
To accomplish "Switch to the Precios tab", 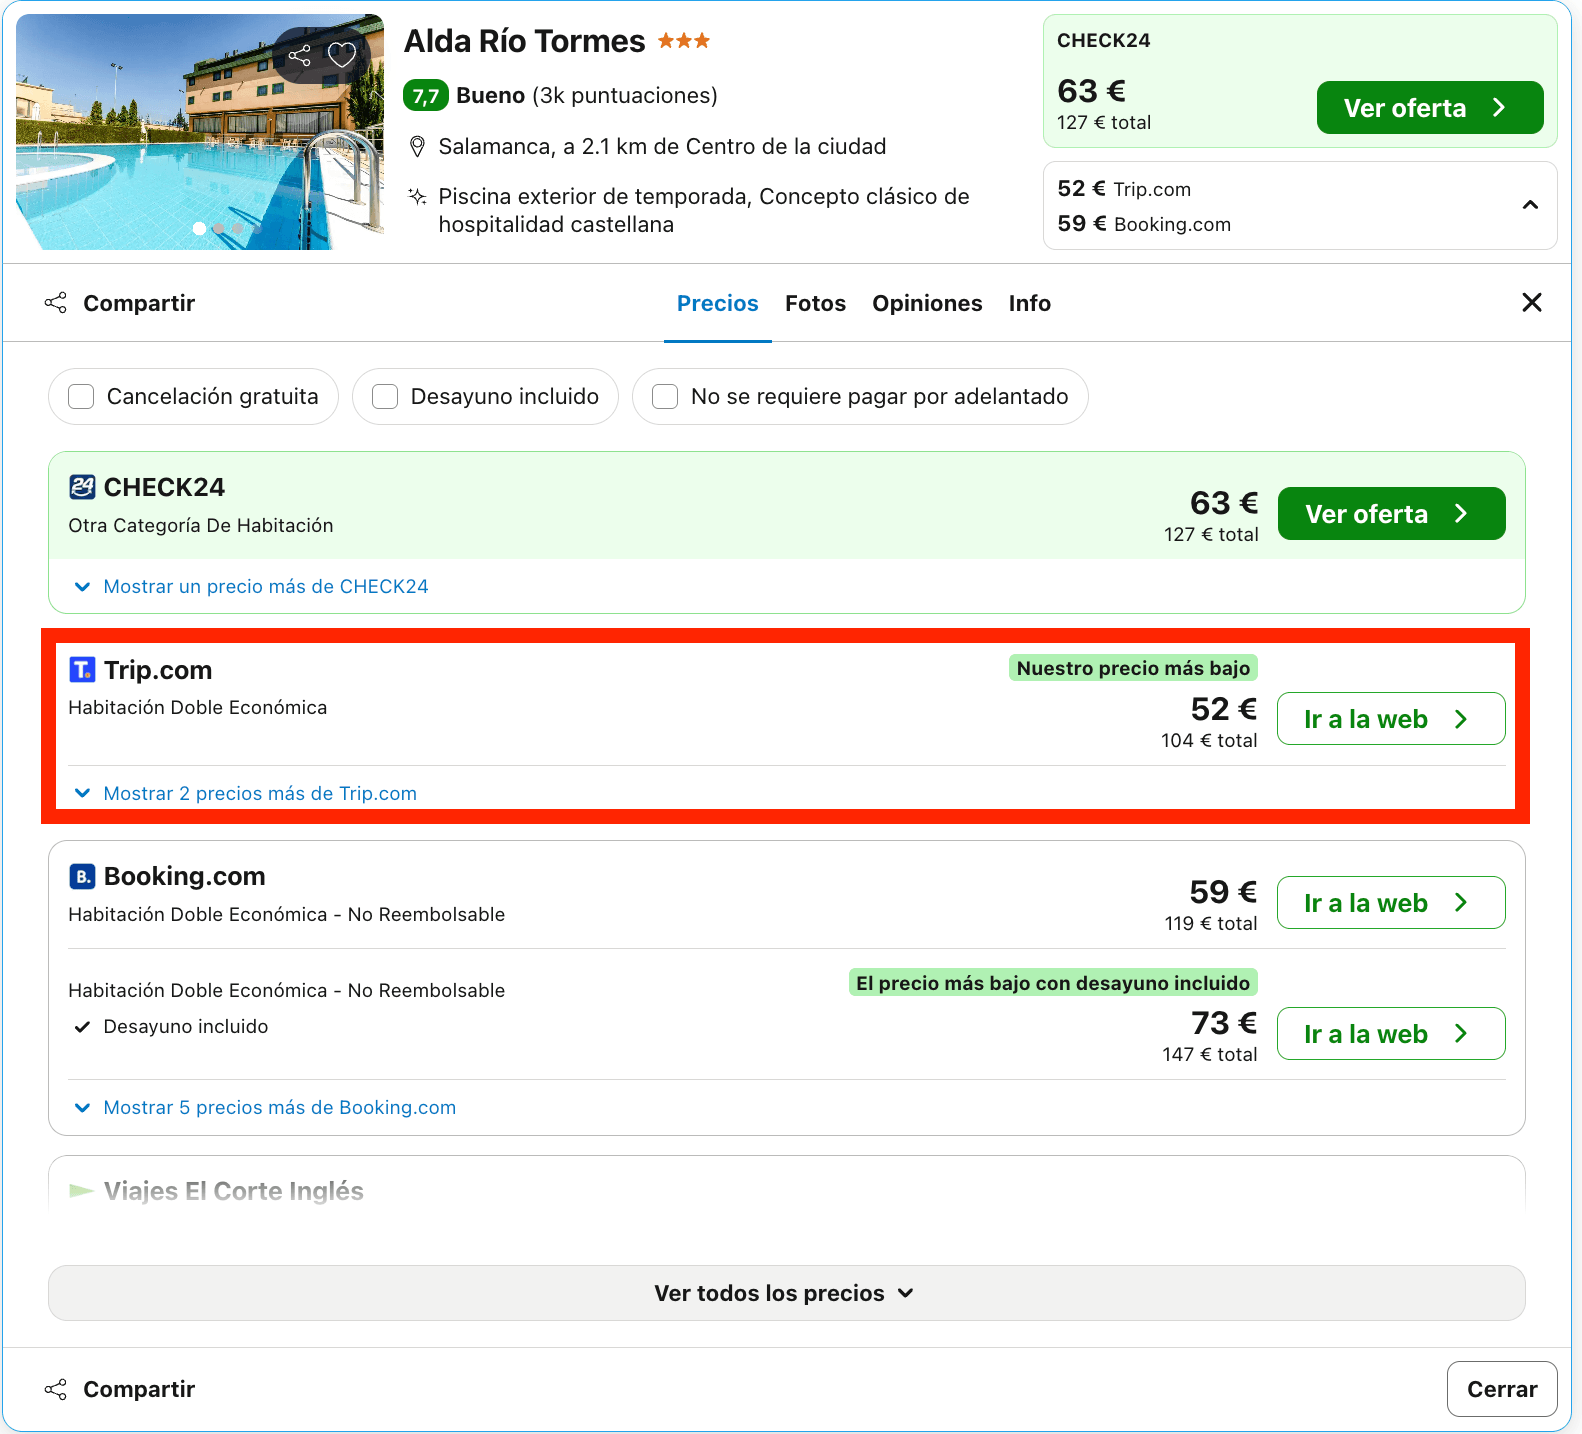I will 718,303.
